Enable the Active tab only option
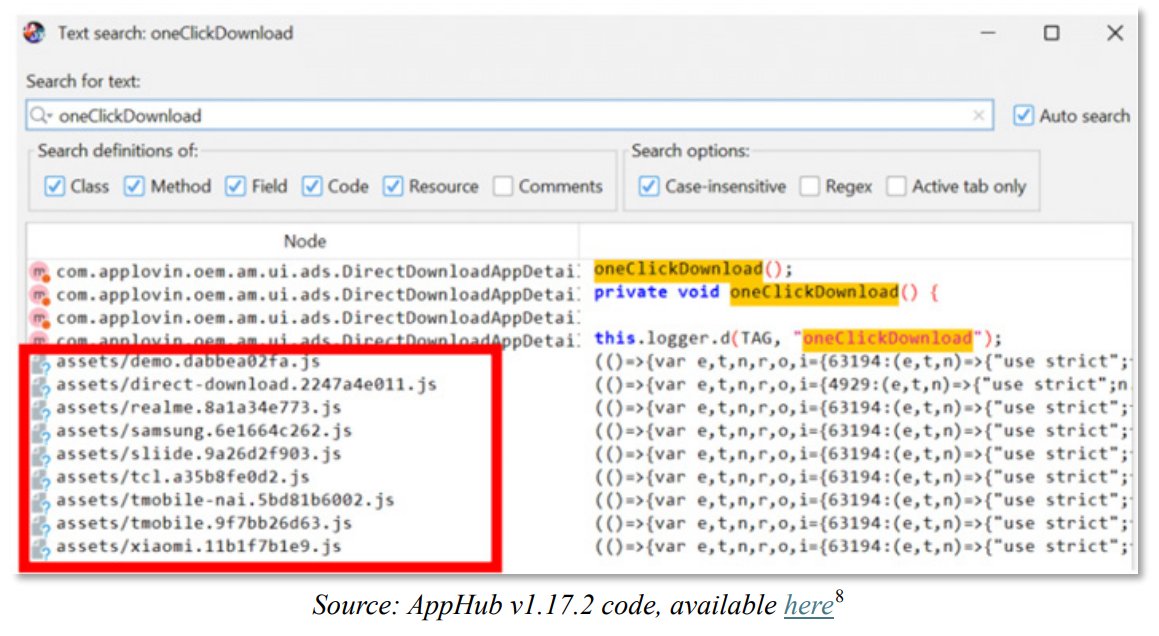 tap(896, 186)
